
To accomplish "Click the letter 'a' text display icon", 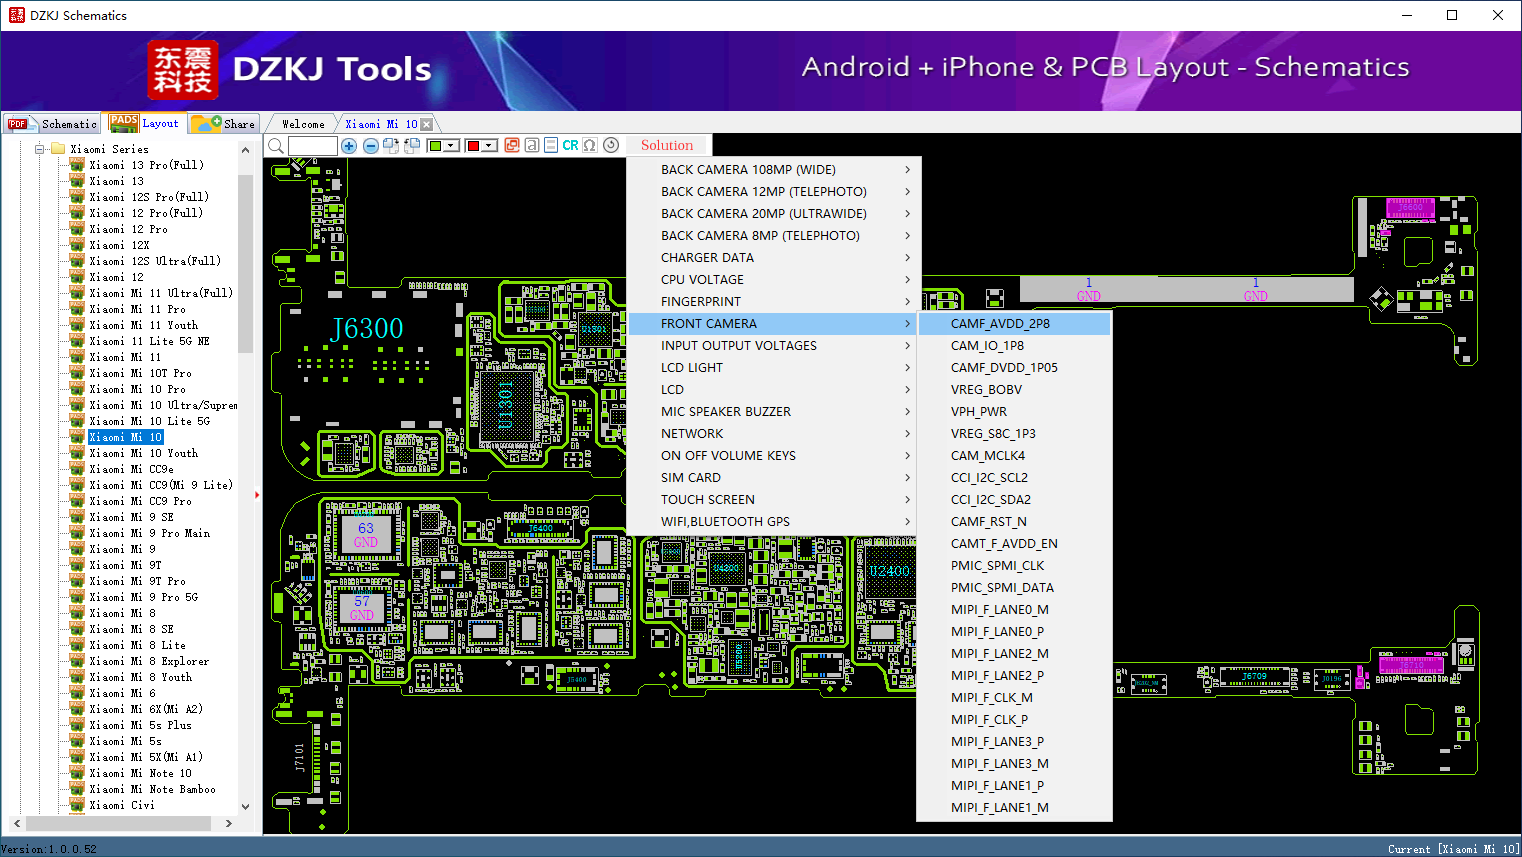I will pyautogui.click(x=532, y=146).
